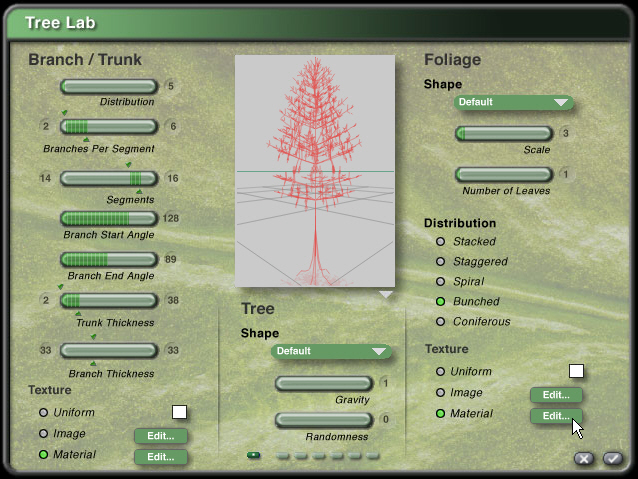This screenshot has height=479, width=638.
Task: Adjust the Branch End Angle slider
Action: [x=109, y=260]
